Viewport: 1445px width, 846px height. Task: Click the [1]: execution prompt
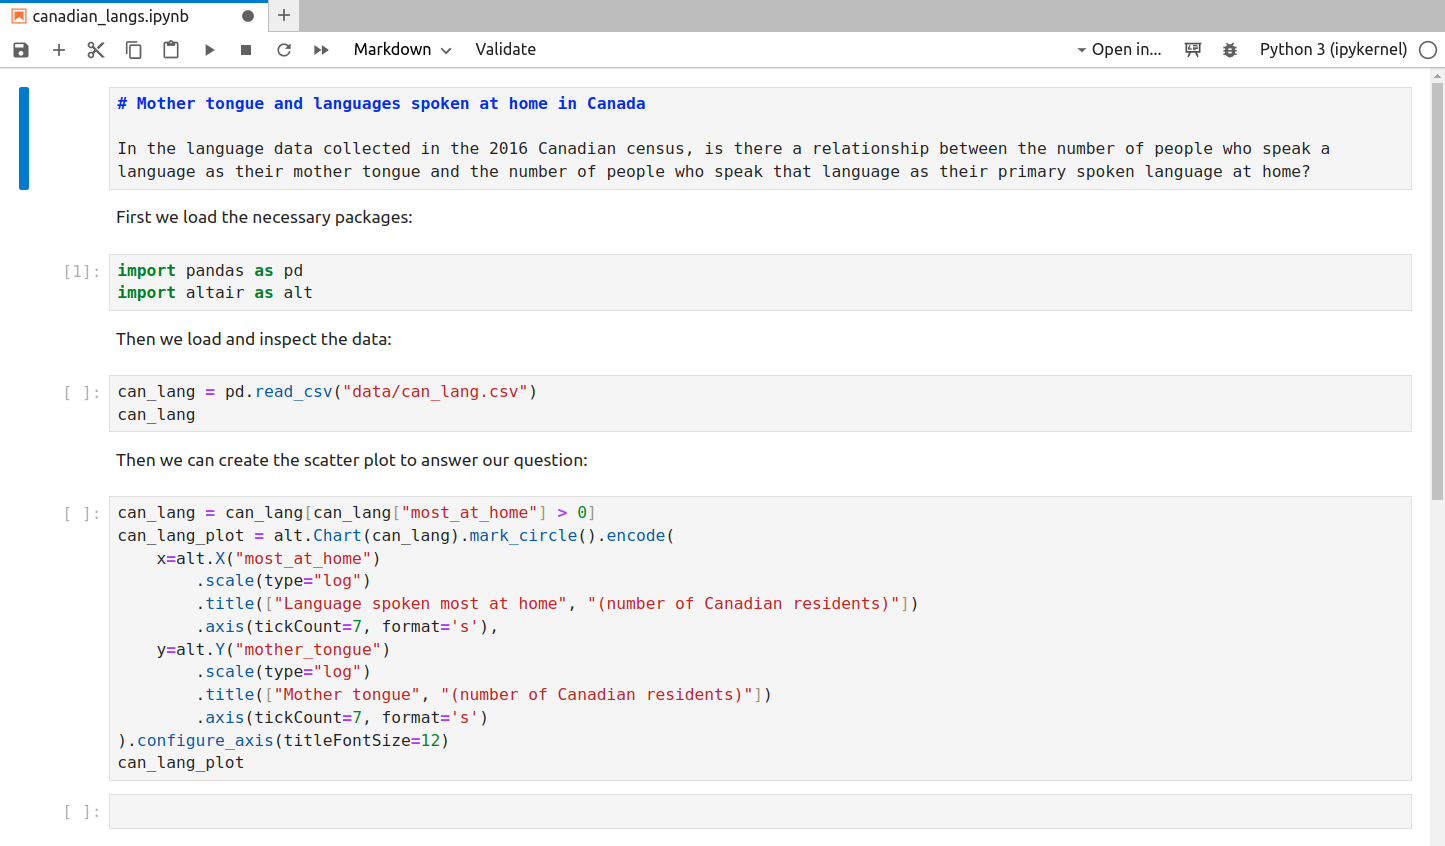coord(82,272)
